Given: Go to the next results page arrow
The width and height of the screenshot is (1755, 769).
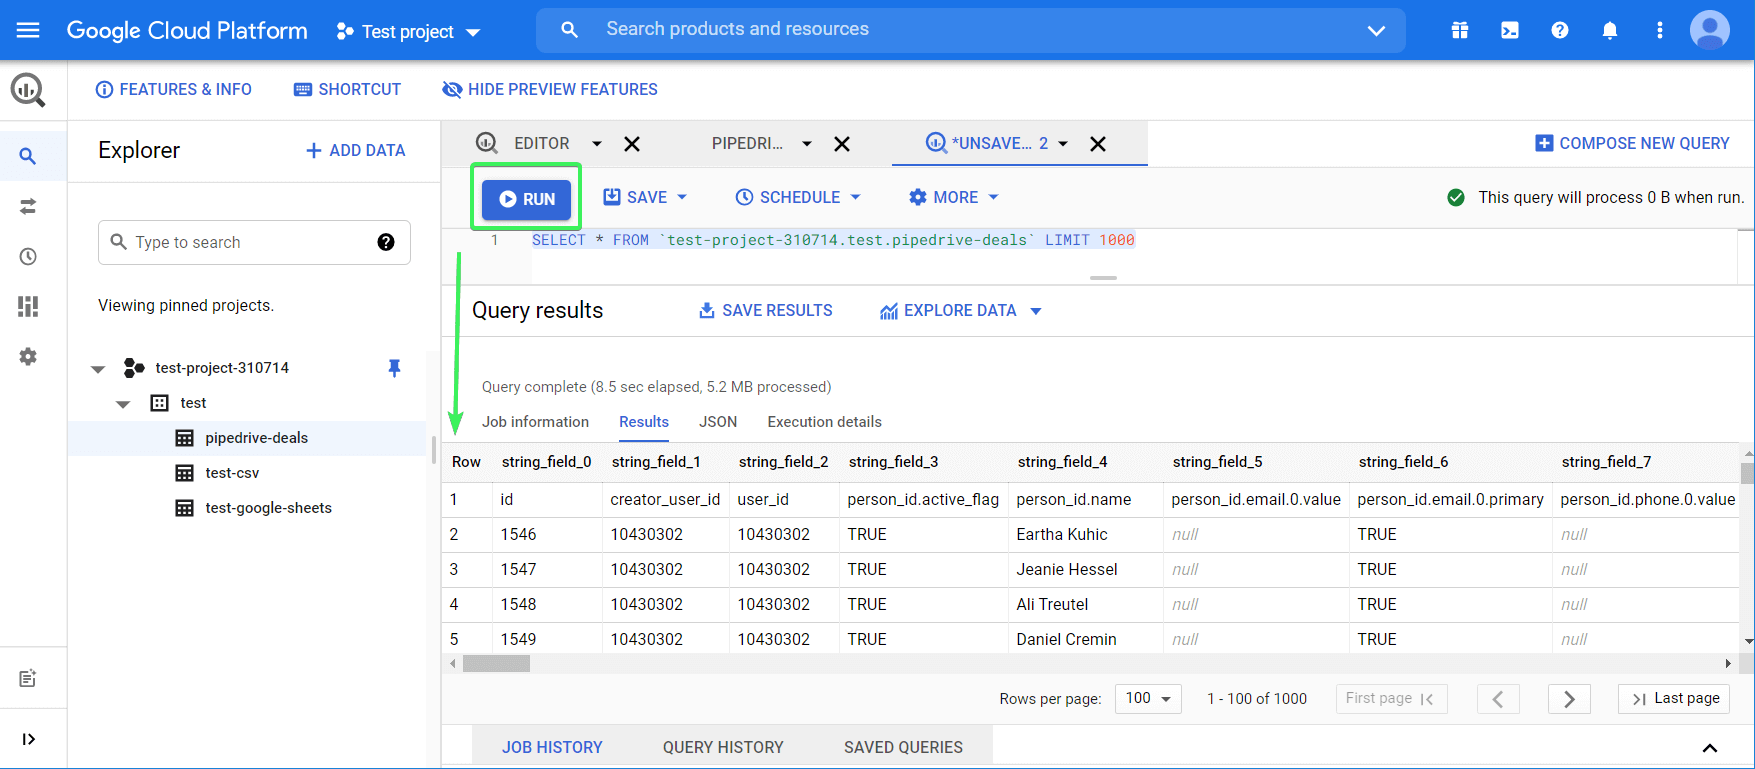Looking at the screenshot, I should [x=1569, y=699].
